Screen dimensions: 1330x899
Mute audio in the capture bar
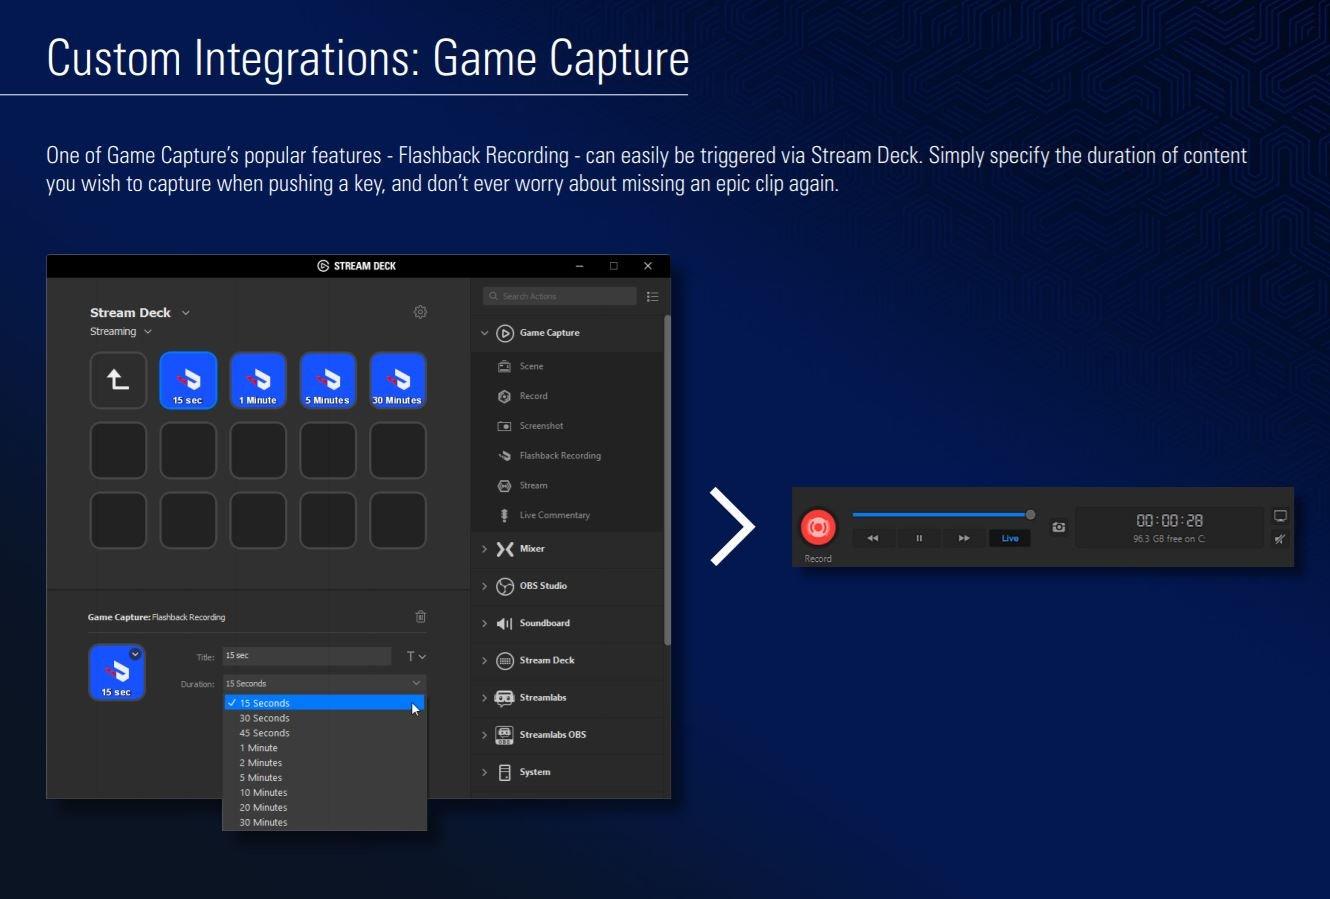click(x=1280, y=539)
